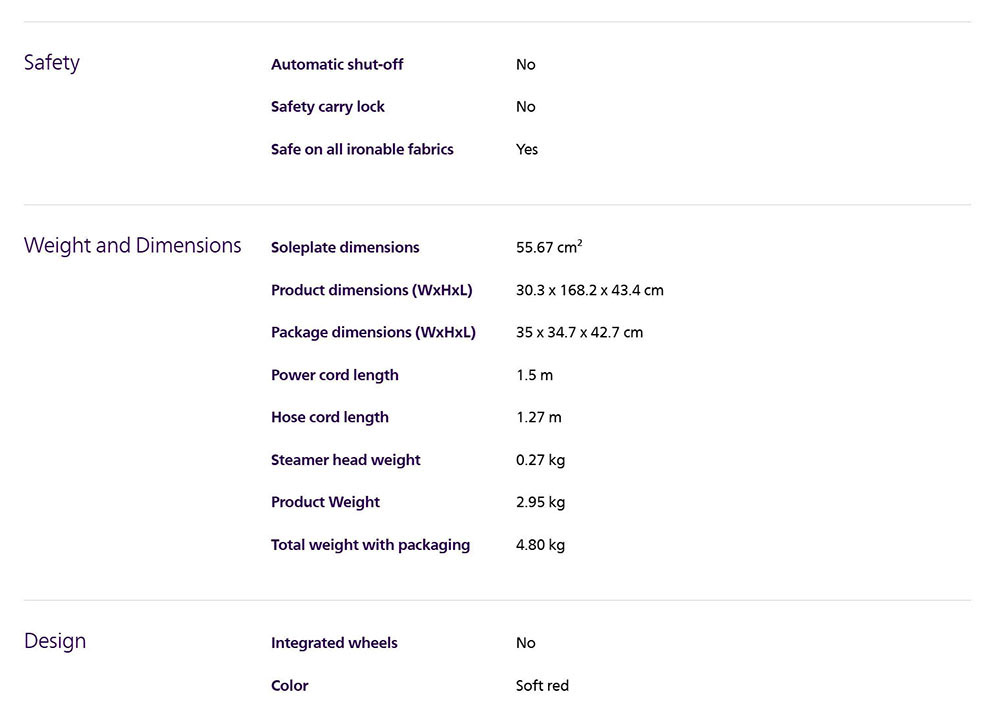The height and width of the screenshot is (720, 995).
Task: Click the 55.67 cm² soleplate value
Action: (549, 248)
